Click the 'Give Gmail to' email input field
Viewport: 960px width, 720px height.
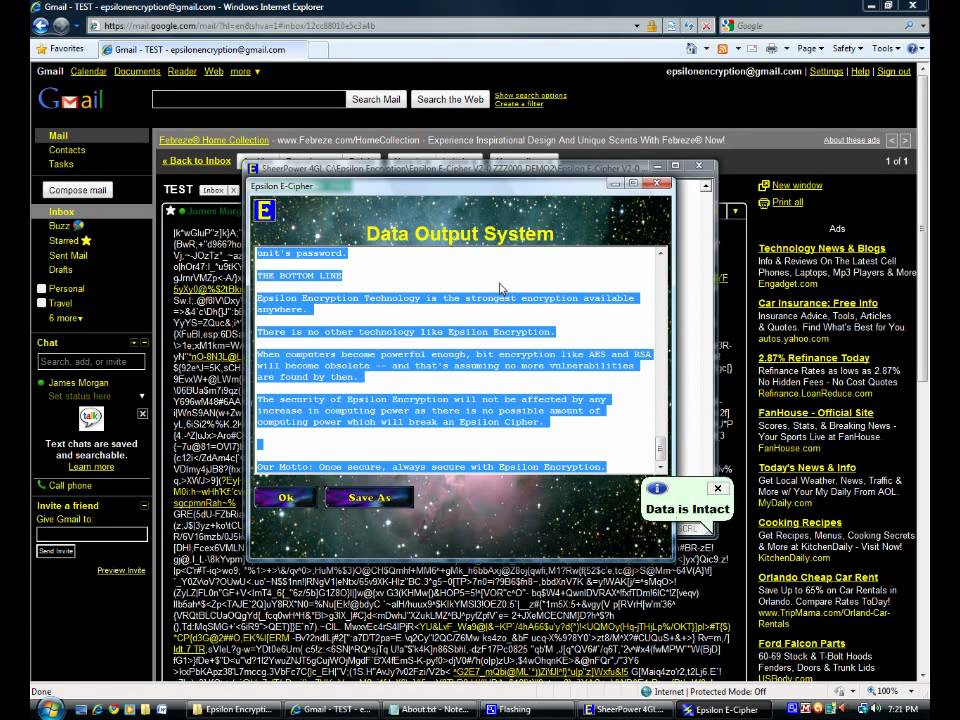pyautogui.click(x=92, y=534)
